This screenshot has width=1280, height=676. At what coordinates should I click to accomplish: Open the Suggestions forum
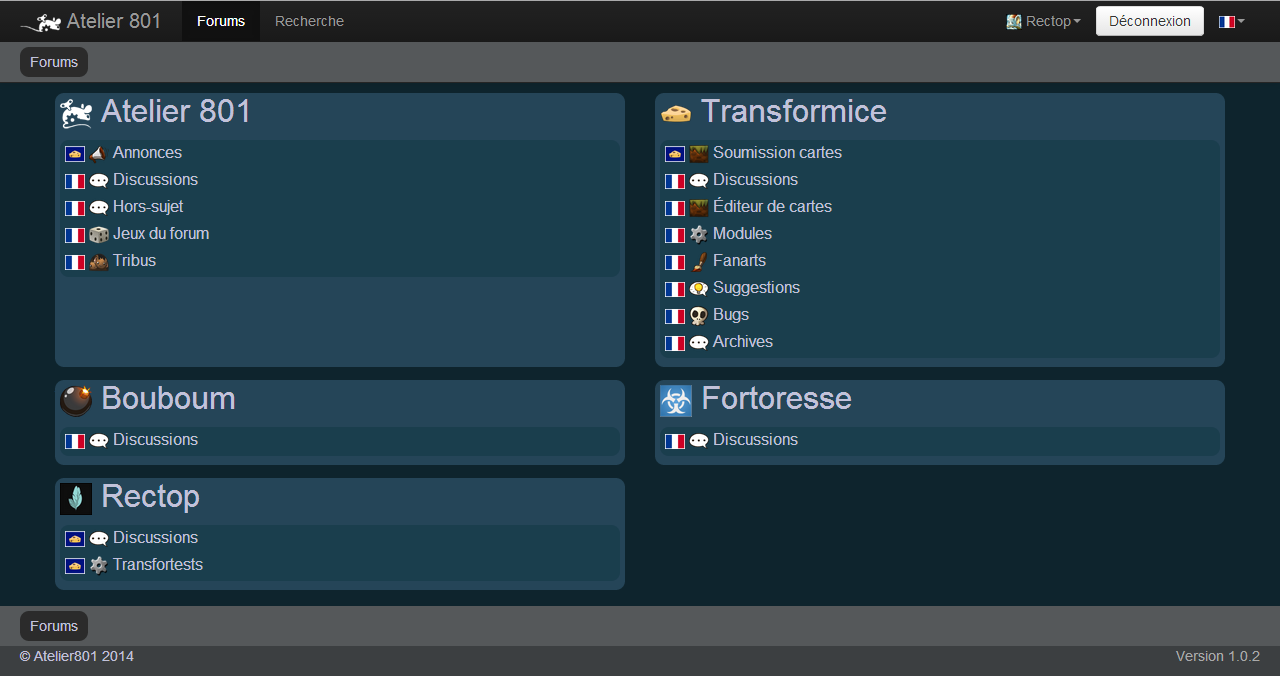756,288
